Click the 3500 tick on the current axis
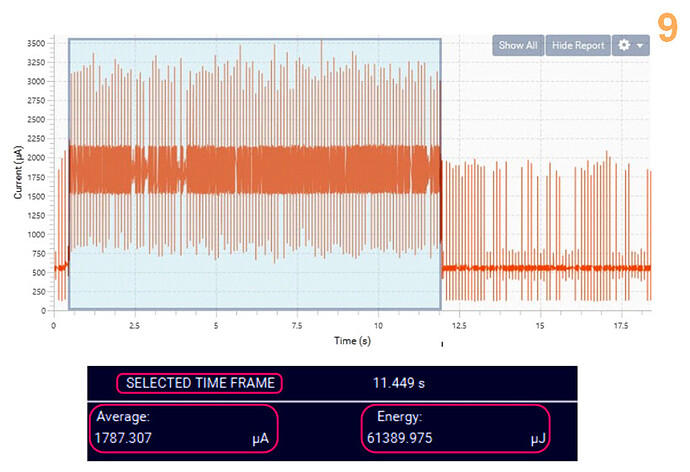690x472 pixels. pyautogui.click(x=34, y=44)
